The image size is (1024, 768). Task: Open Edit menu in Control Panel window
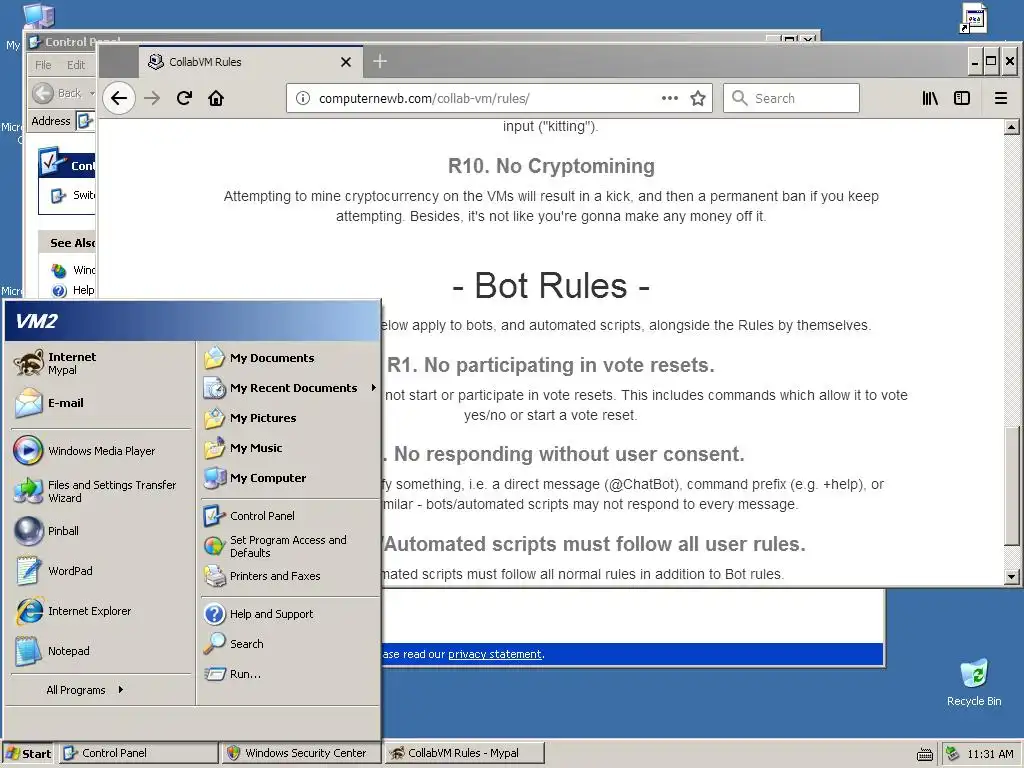click(x=76, y=65)
